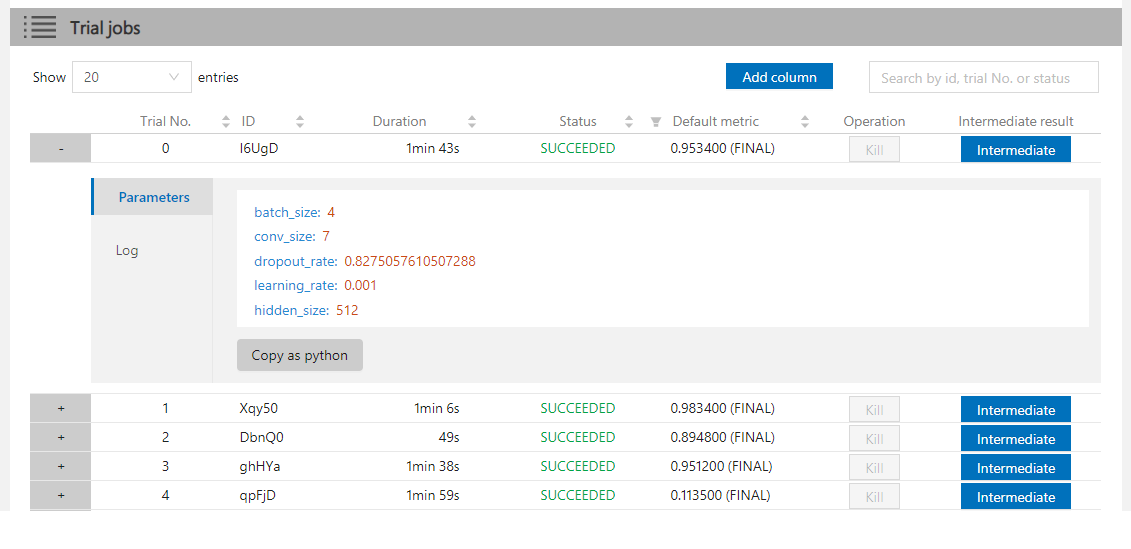Screen dimensions: 1131x549
Task: Switch to the Log tab
Action: coord(127,250)
